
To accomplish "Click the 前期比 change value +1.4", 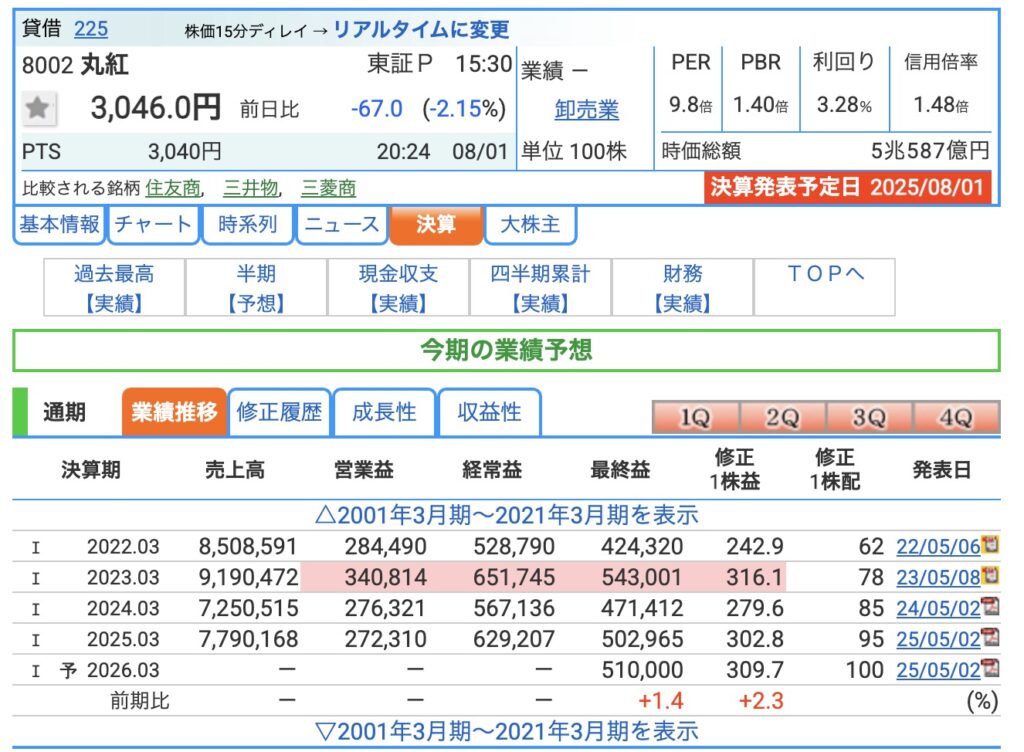I will click(x=661, y=701).
